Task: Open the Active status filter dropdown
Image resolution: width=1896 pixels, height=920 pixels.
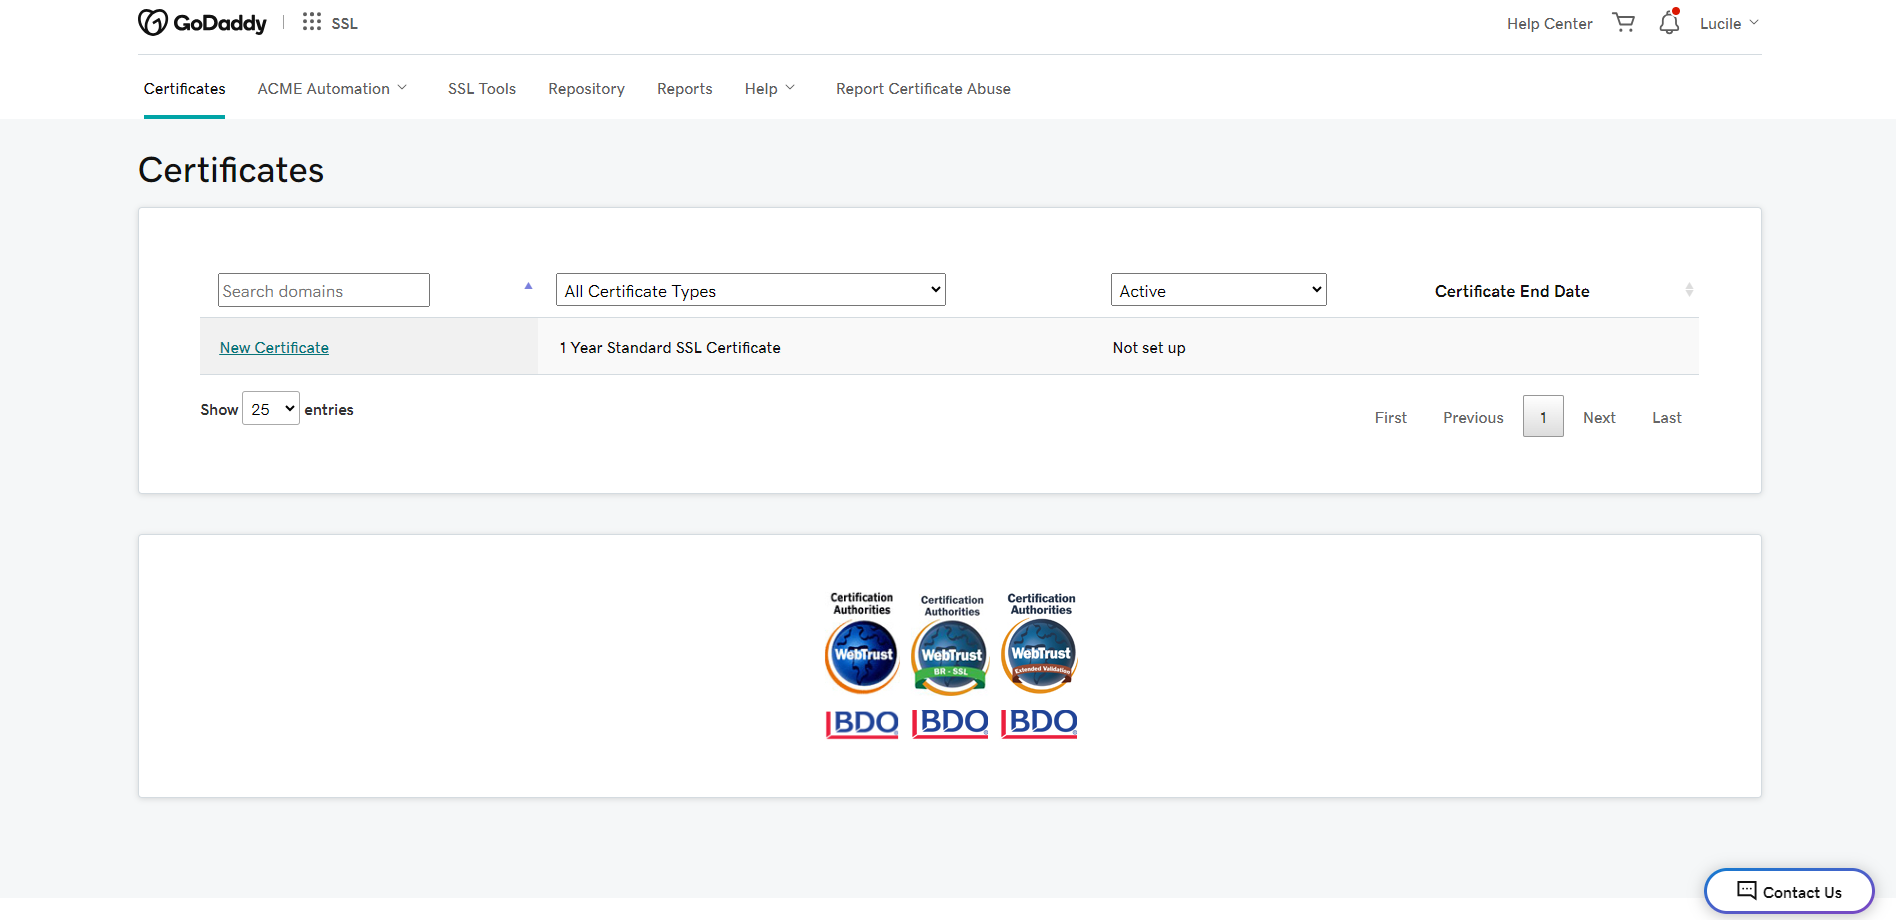Action: tap(1218, 290)
